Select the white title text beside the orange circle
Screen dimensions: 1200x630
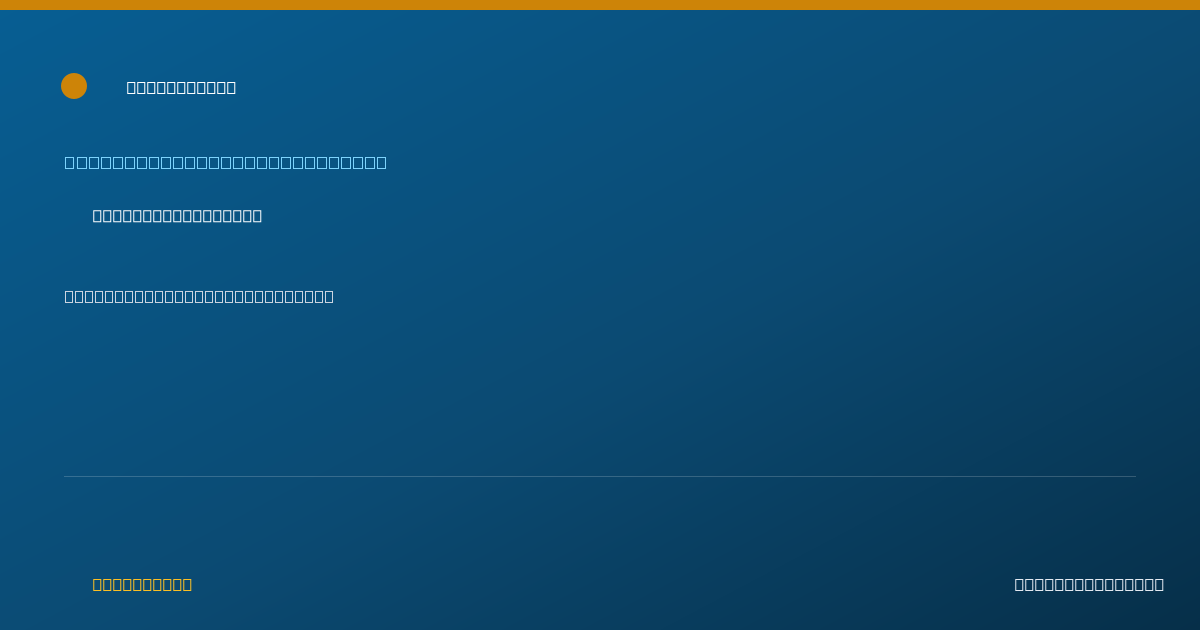click(x=181, y=87)
